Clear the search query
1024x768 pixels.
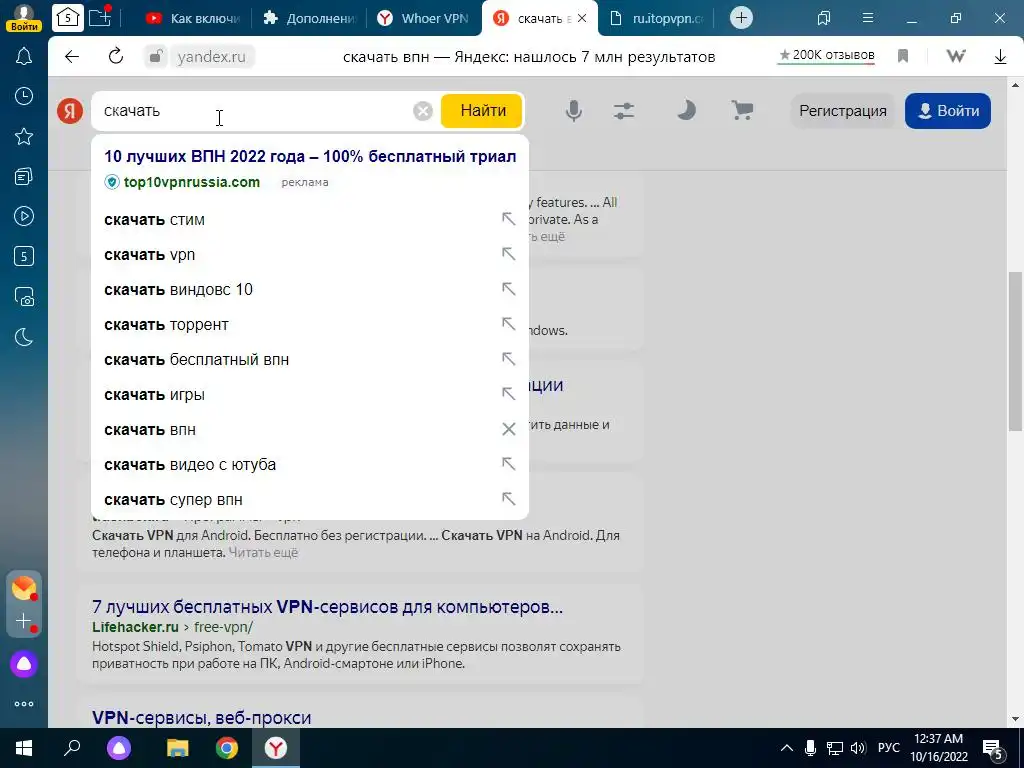pos(423,111)
